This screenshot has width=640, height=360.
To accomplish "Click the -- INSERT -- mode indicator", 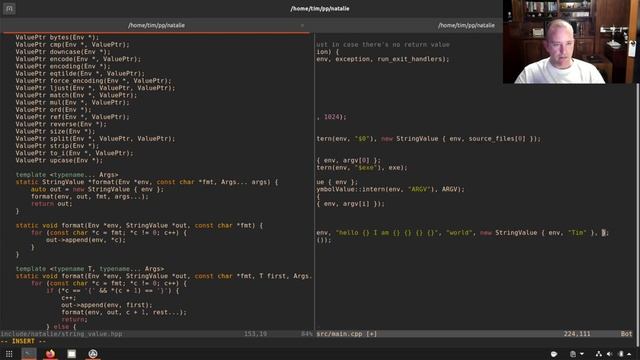I will (23, 341).
